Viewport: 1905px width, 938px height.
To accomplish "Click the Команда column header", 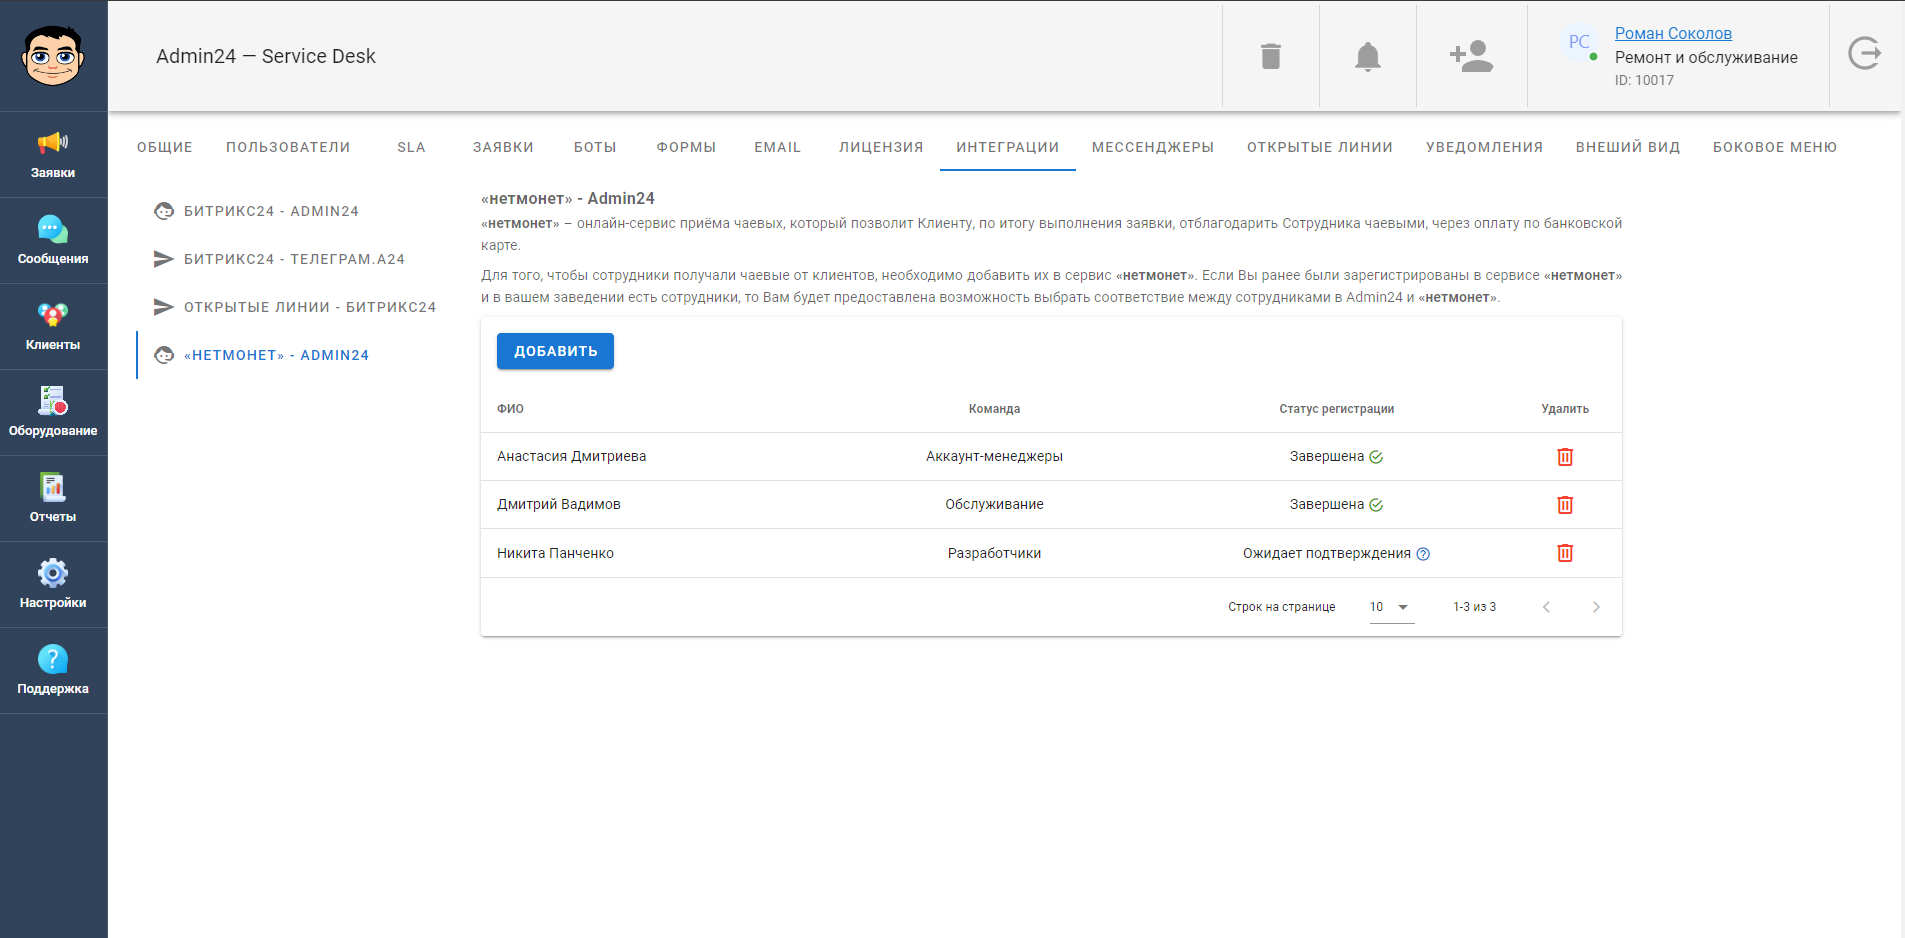I will tap(994, 409).
